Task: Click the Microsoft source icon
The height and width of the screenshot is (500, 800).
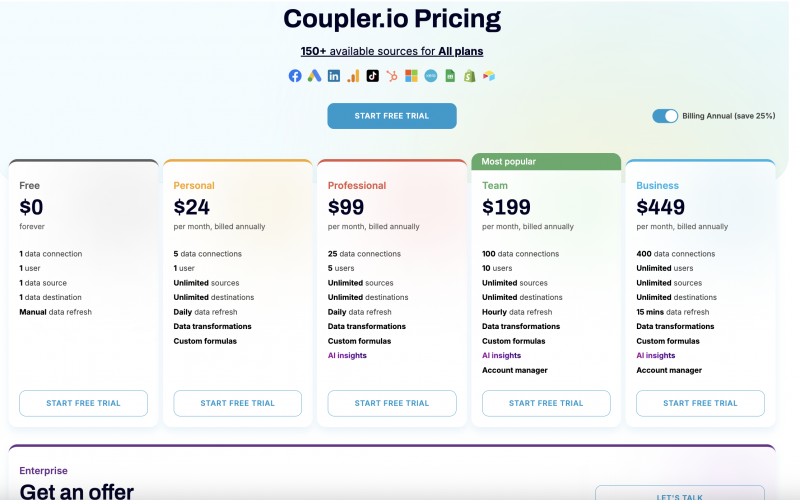Action: click(x=411, y=76)
